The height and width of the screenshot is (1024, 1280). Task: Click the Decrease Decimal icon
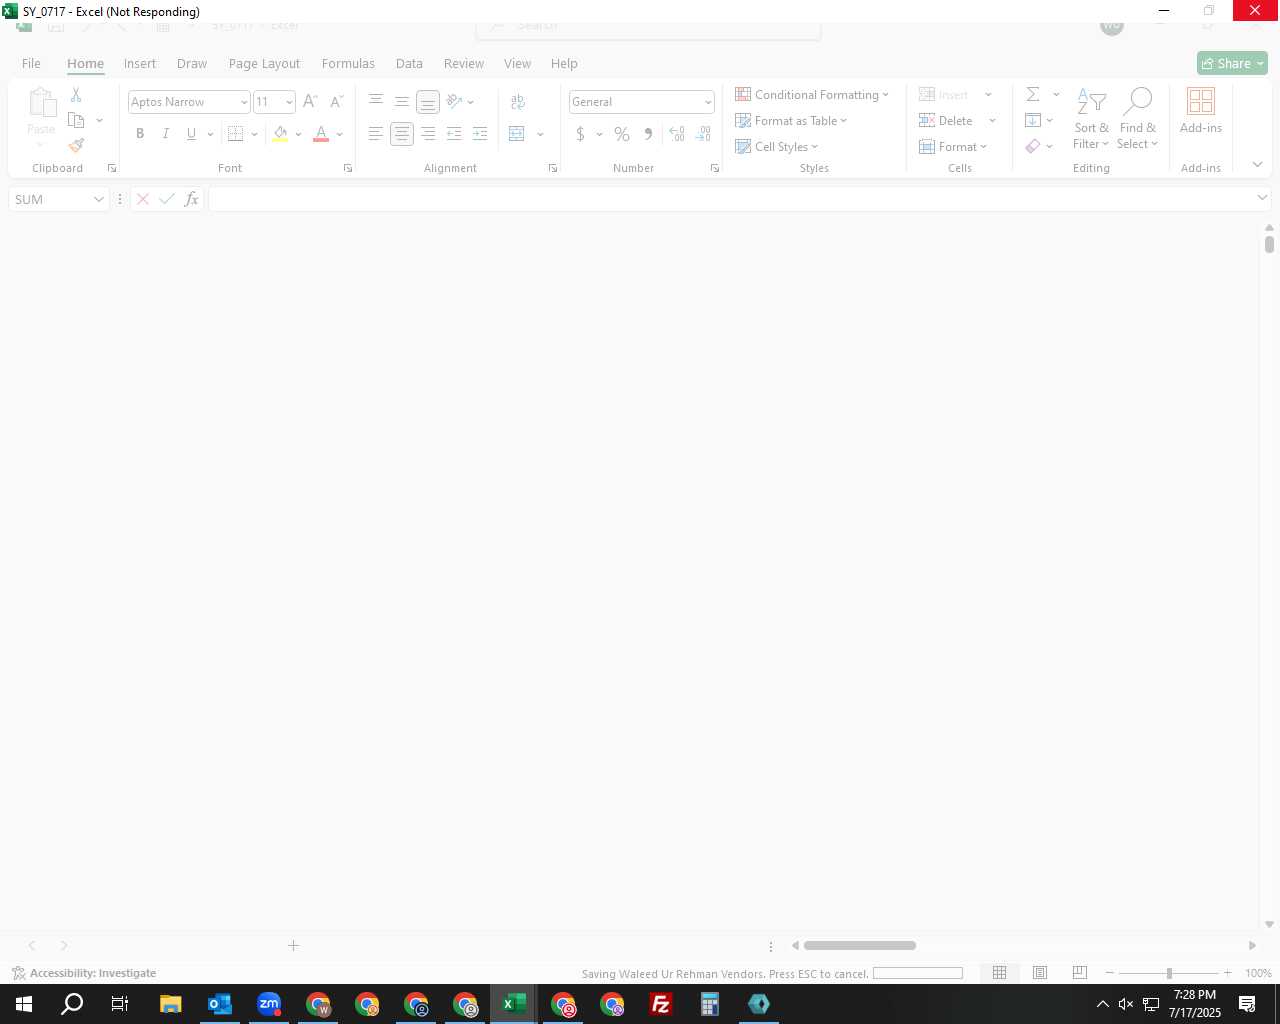point(703,134)
